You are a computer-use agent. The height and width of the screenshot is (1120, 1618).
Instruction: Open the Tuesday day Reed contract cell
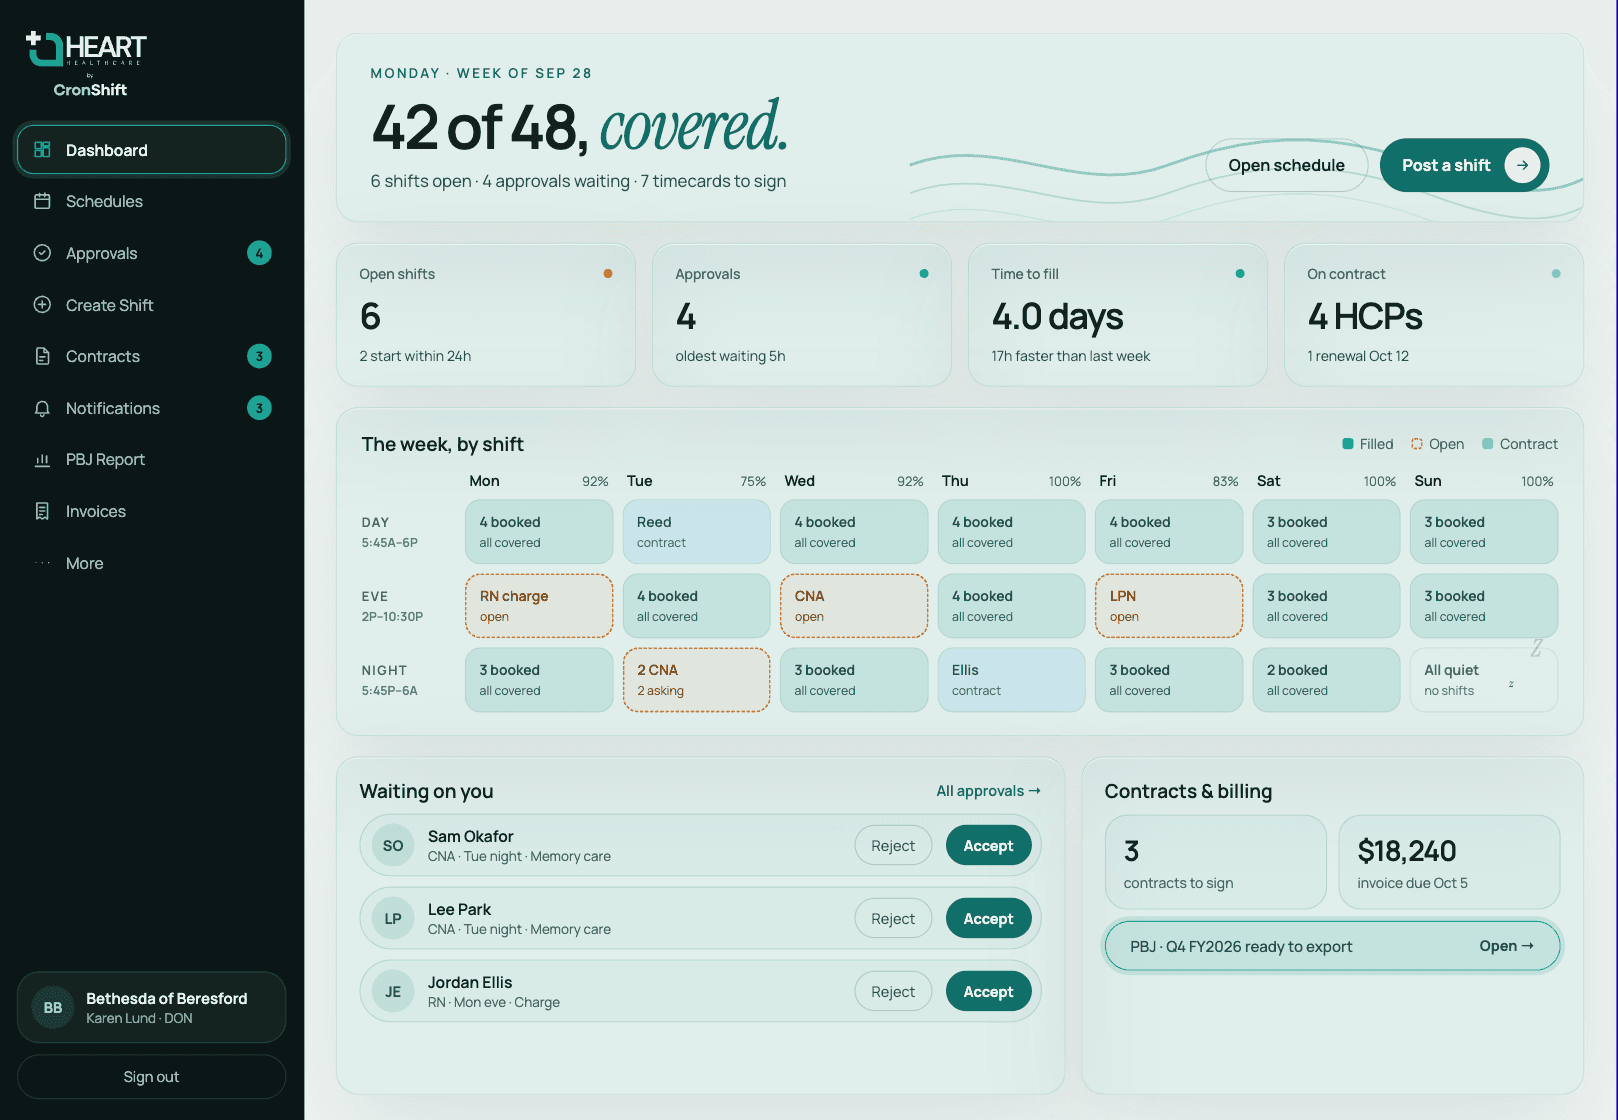(x=697, y=532)
